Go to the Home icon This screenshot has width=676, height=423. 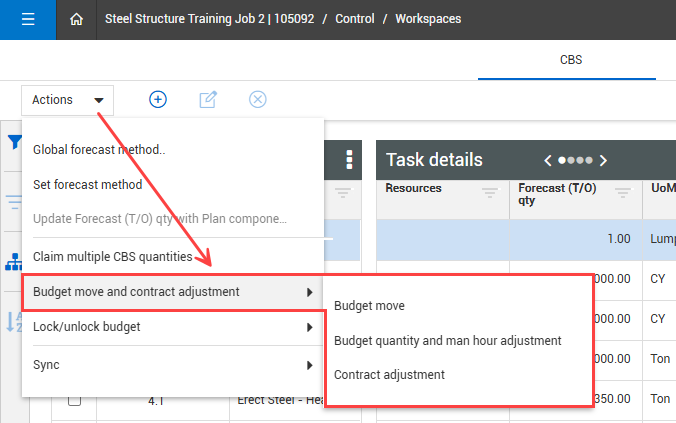[77, 19]
